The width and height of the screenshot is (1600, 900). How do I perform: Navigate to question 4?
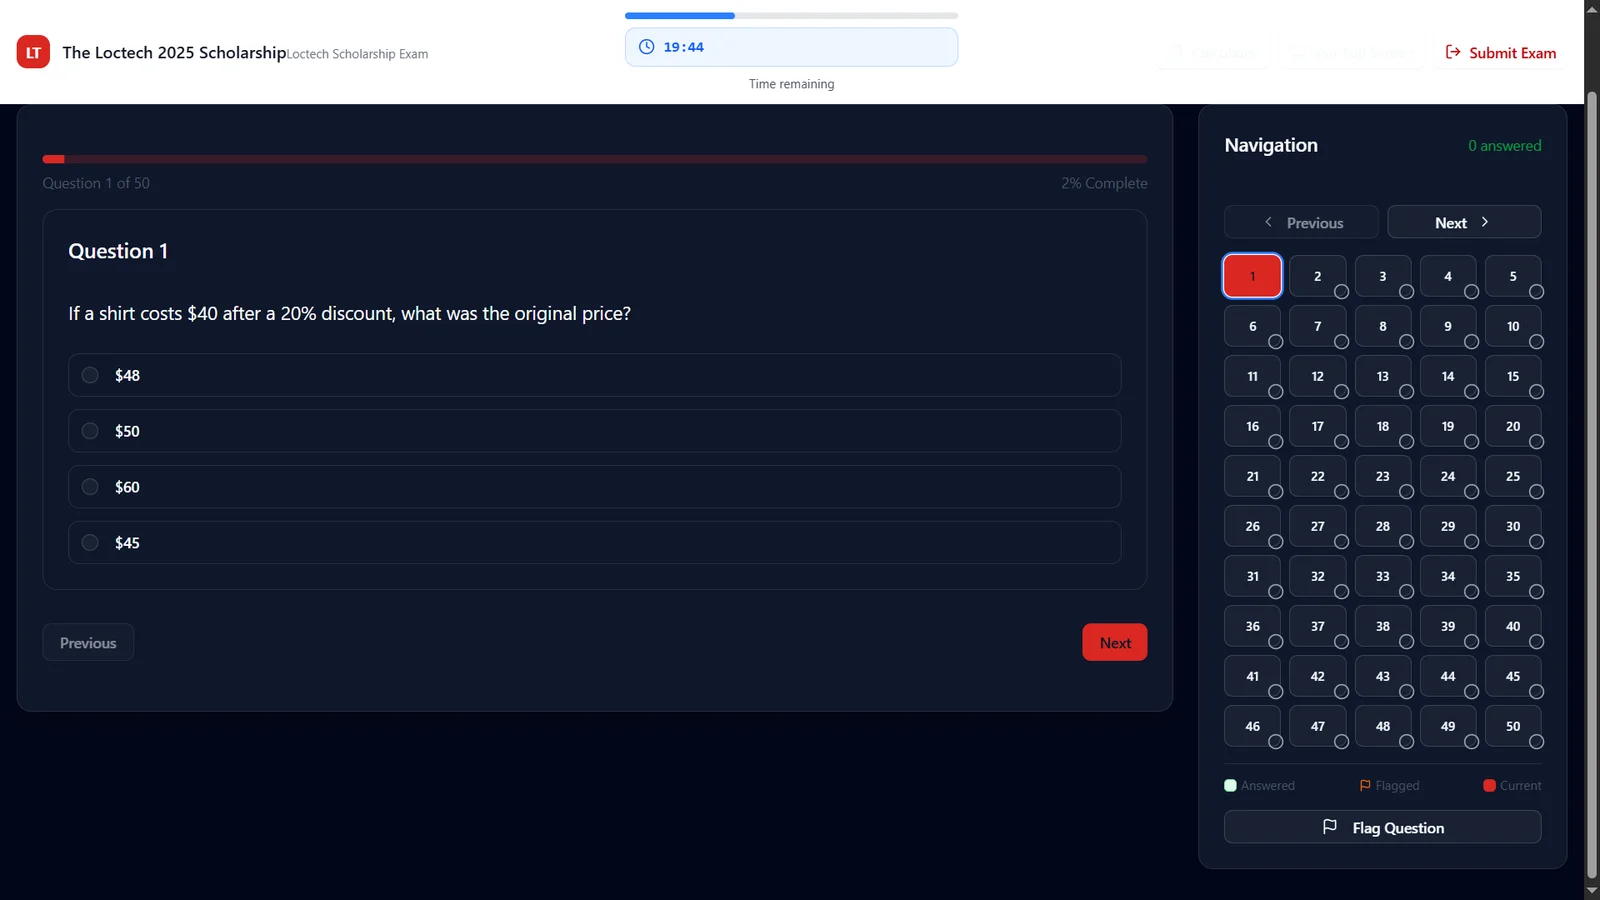(x=1448, y=276)
